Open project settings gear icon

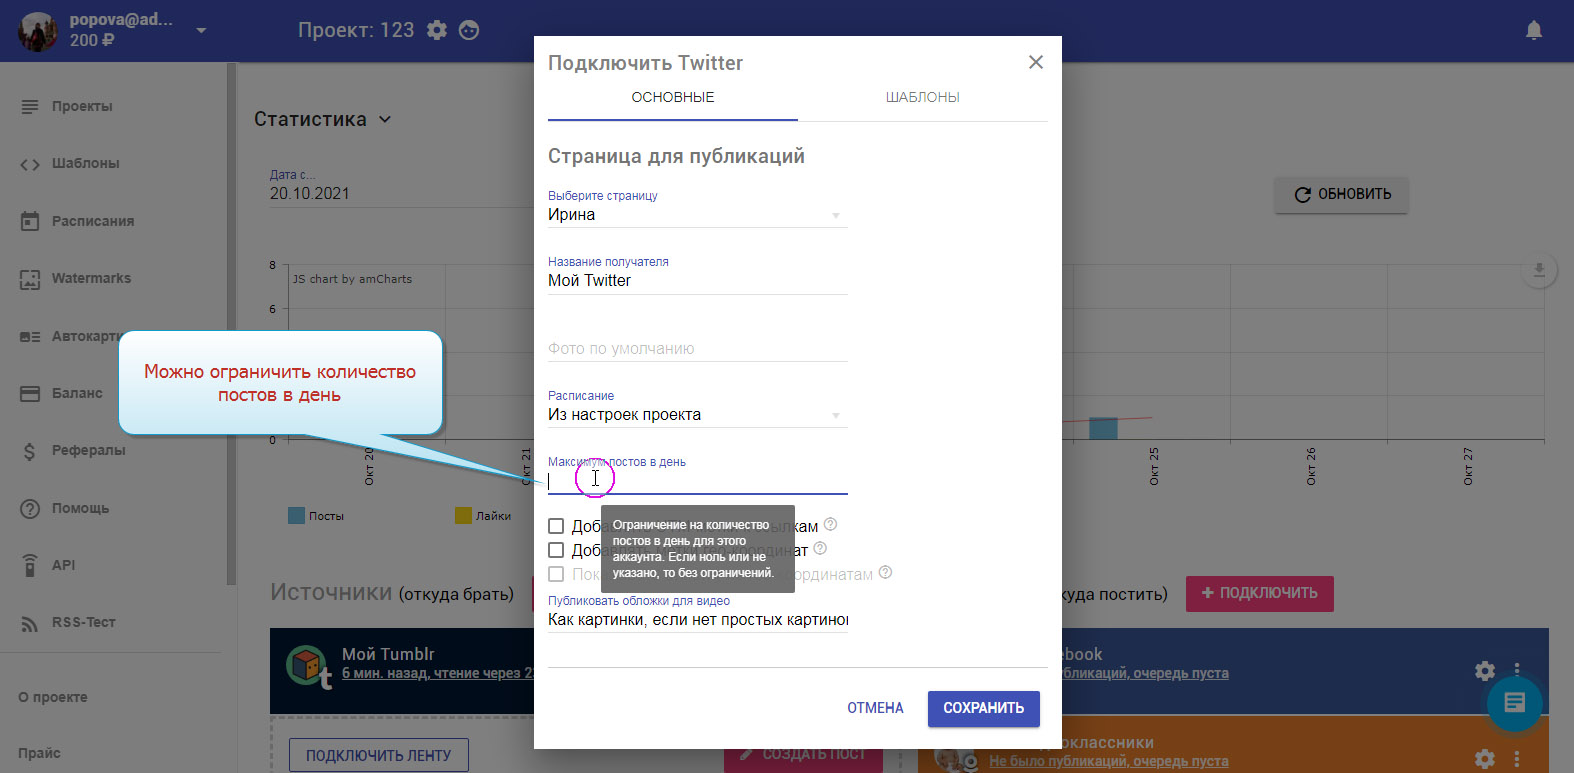(x=437, y=30)
